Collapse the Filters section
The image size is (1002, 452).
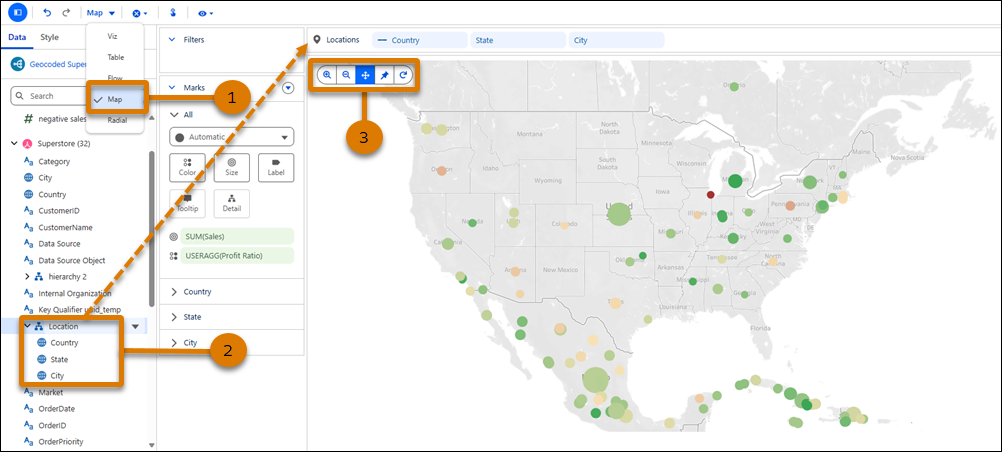tap(171, 40)
